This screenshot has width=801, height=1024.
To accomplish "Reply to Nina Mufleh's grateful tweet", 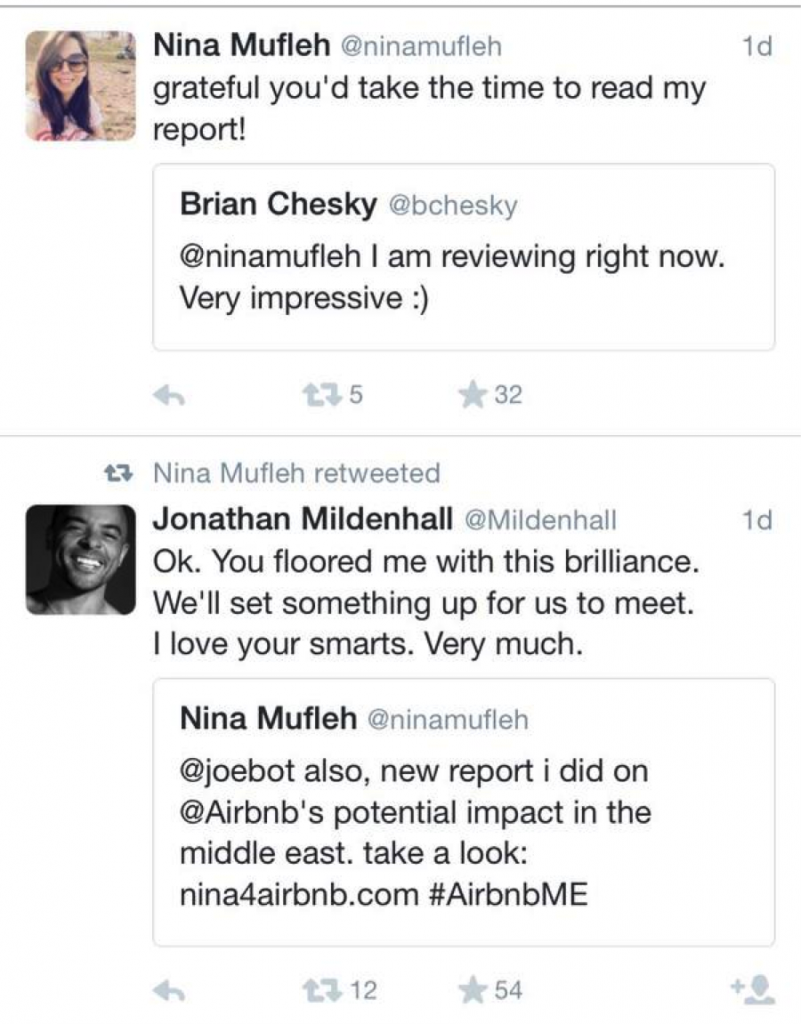I will (169, 395).
